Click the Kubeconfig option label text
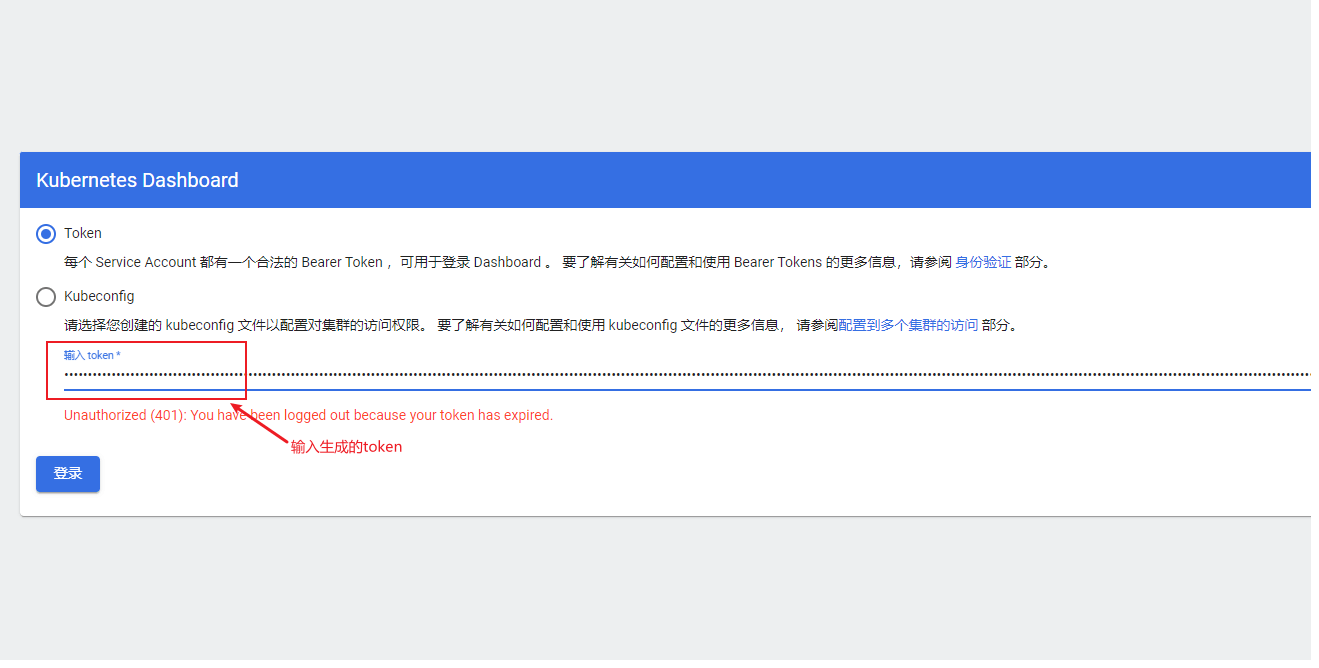Screen dimensions: 1319x668 (x=99, y=296)
